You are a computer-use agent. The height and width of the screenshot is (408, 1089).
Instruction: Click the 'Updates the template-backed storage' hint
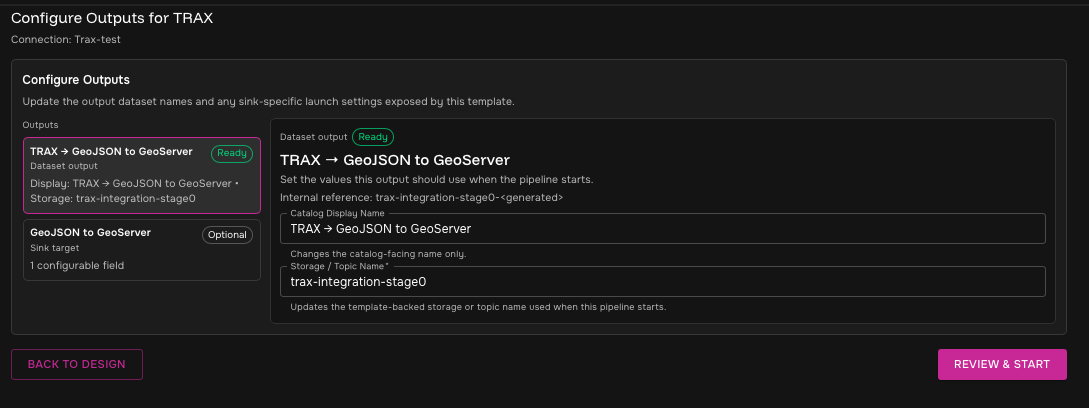[478, 307]
